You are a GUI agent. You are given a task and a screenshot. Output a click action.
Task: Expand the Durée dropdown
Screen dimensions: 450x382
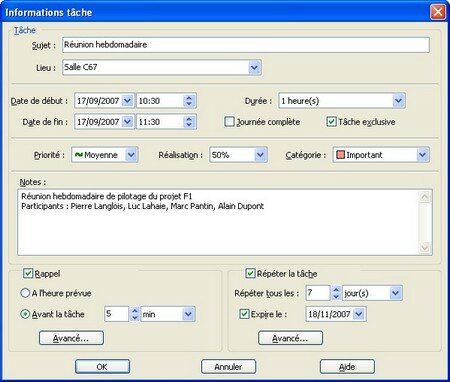click(x=398, y=101)
